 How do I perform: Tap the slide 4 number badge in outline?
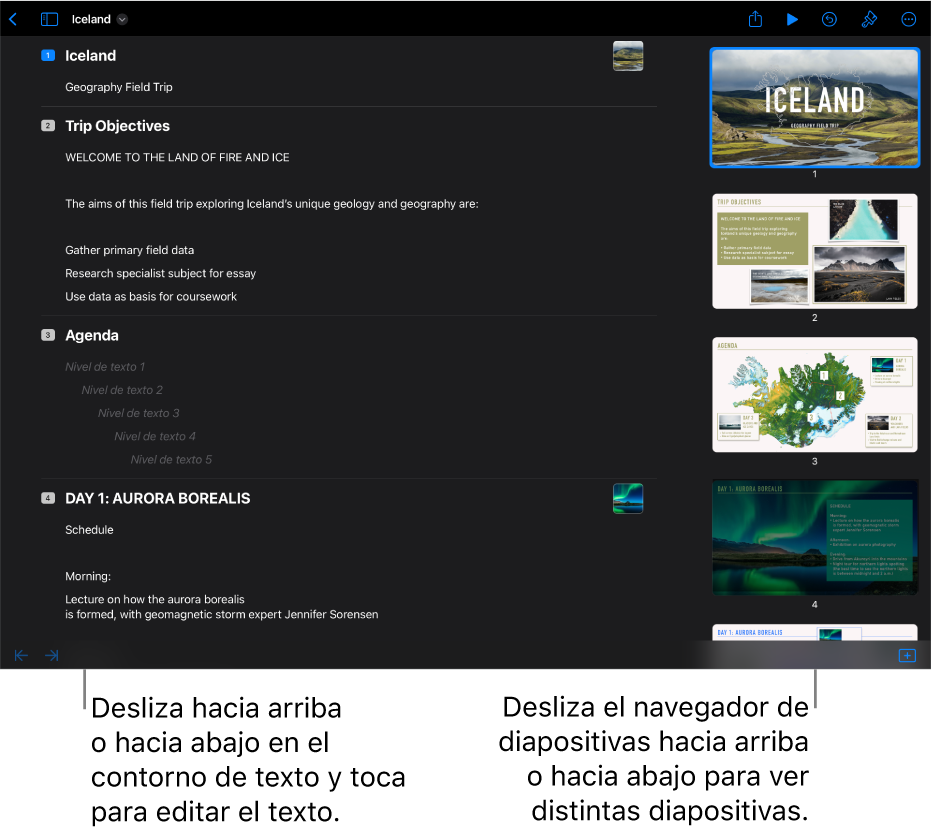coord(48,498)
